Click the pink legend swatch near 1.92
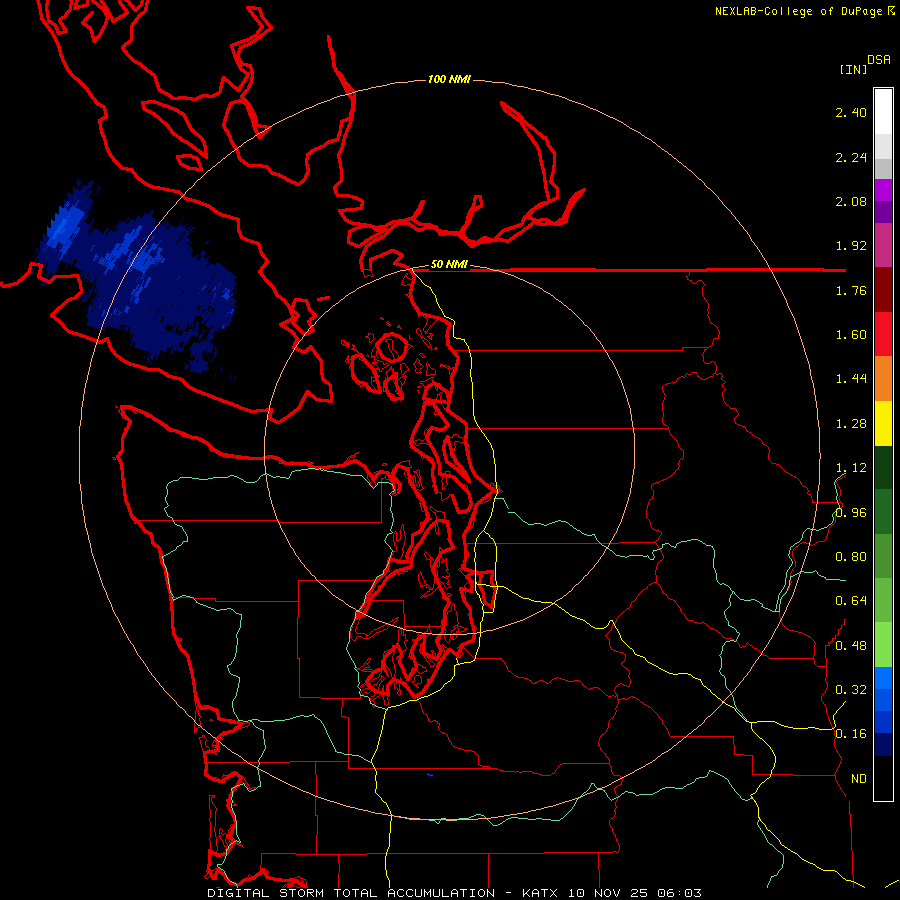 [x=883, y=245]
